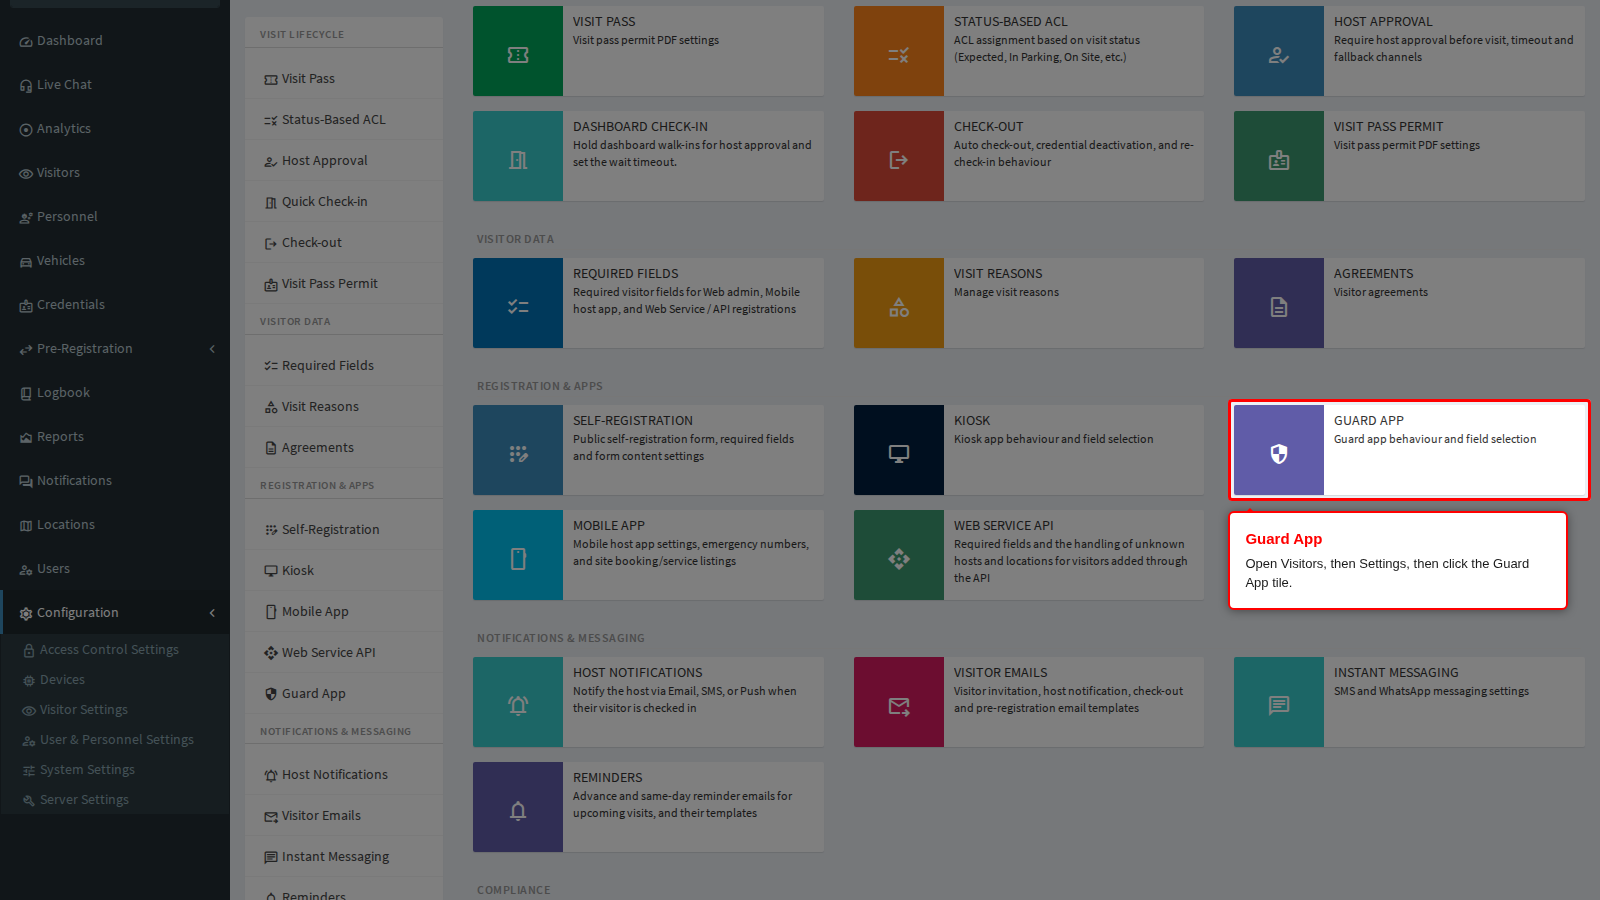This screenshot has height=900, width=1600.
Task: Open Live Chat in the sidebar
Action: [x=115, y=85]
